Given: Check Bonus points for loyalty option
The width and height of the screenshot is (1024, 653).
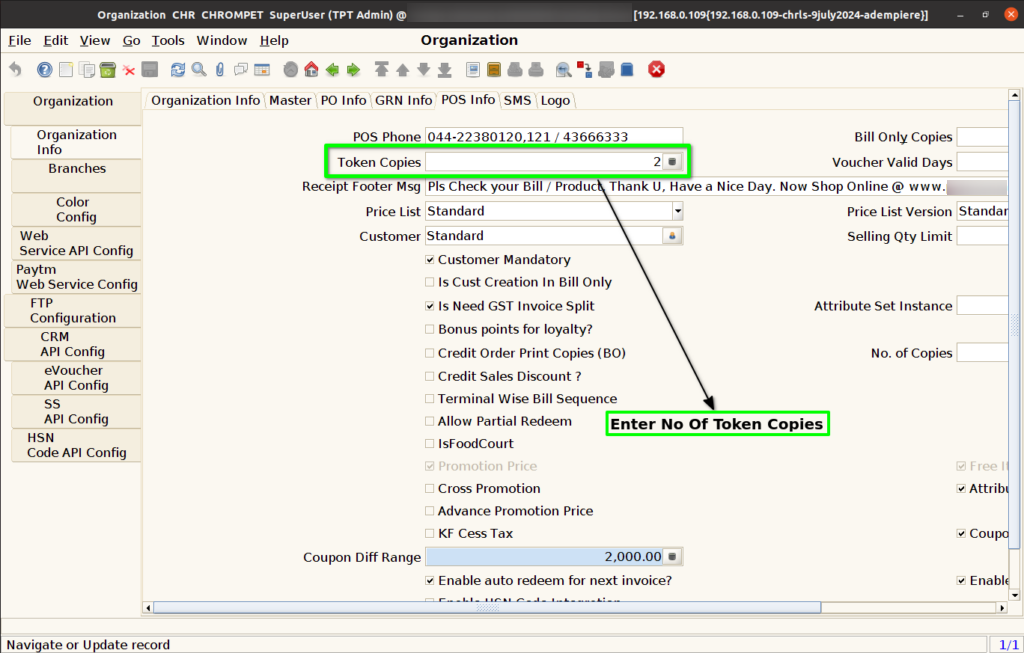Looking at the screenshot, I should [x=430, y=329].
